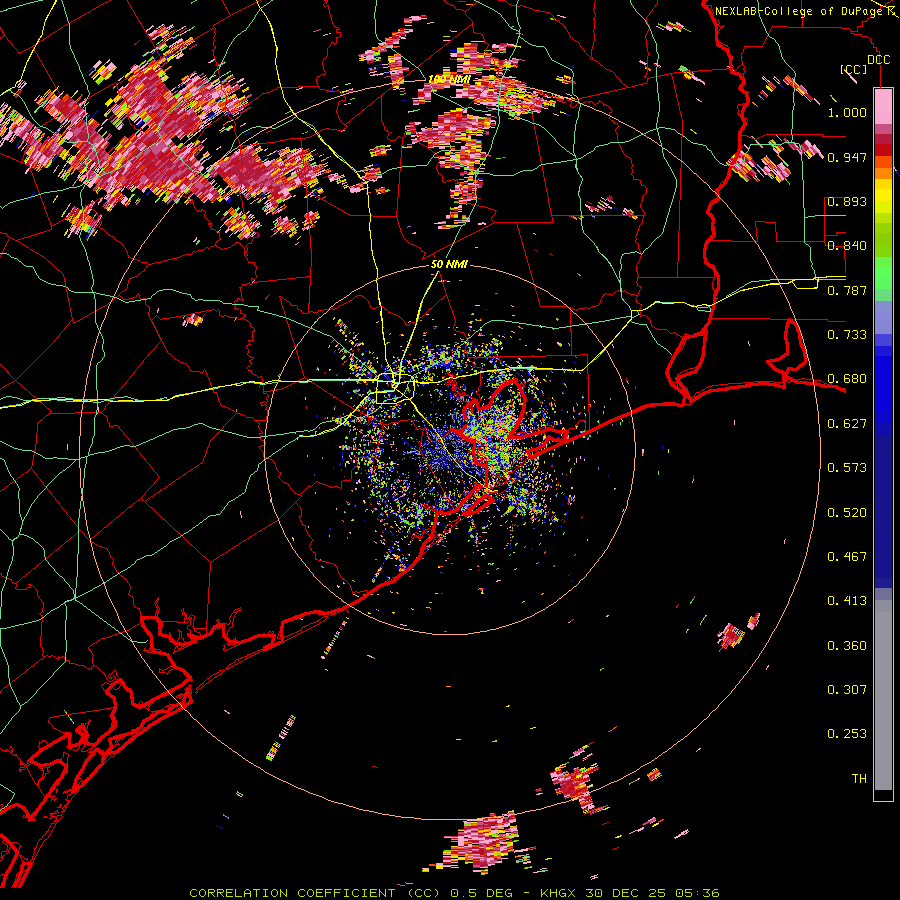Select the 0.733 scale value

point(847,335)
